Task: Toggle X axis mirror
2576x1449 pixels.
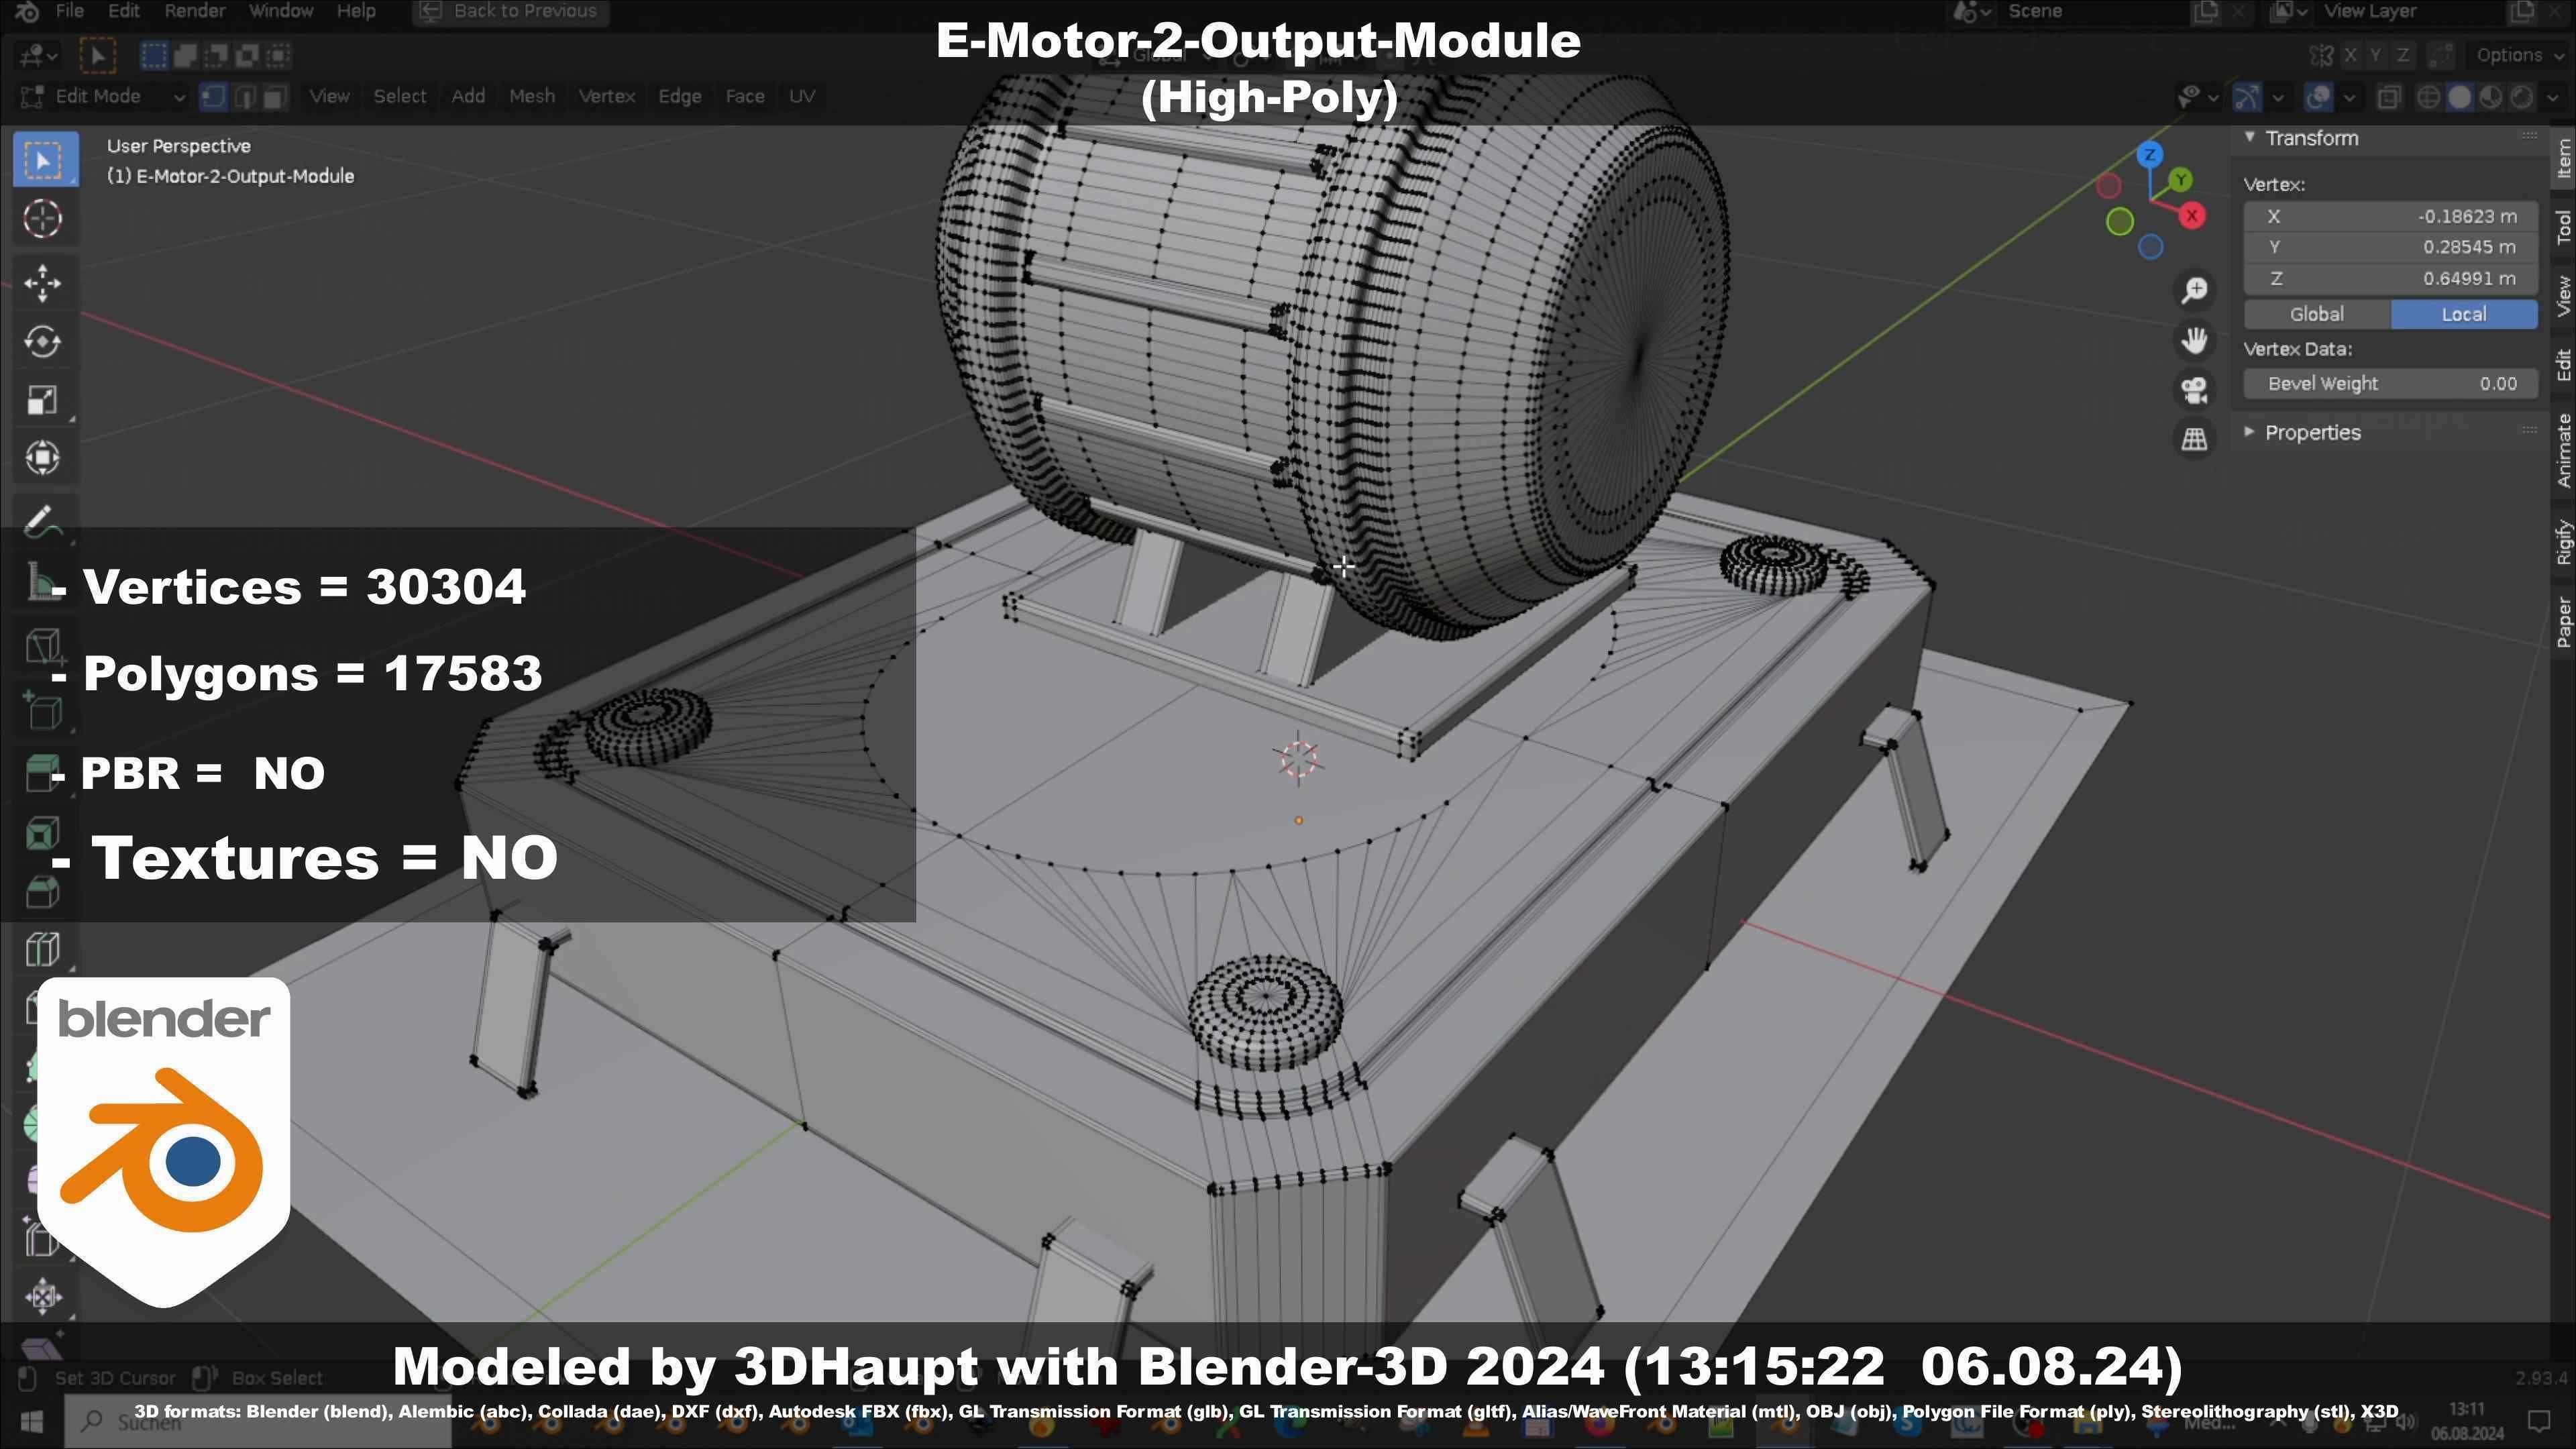Action: pyautogui.click(x=2350, y=55)
